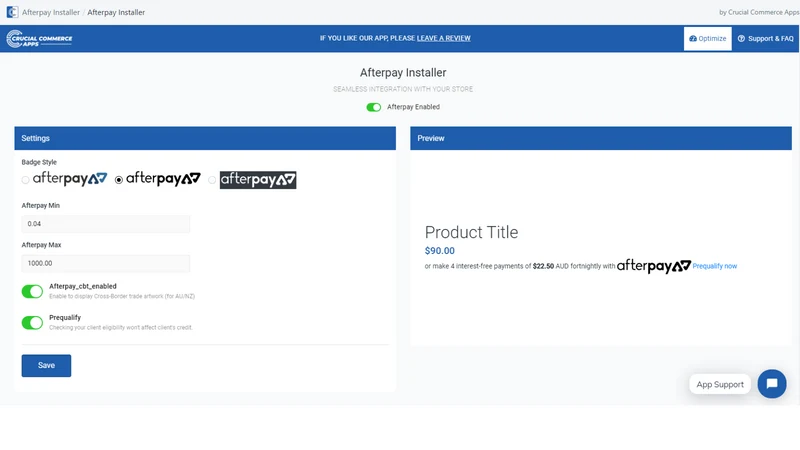This screenshot has height=450, width=800.
Task: Open the chat support bubble icon
Action: (x=771, y=384)
